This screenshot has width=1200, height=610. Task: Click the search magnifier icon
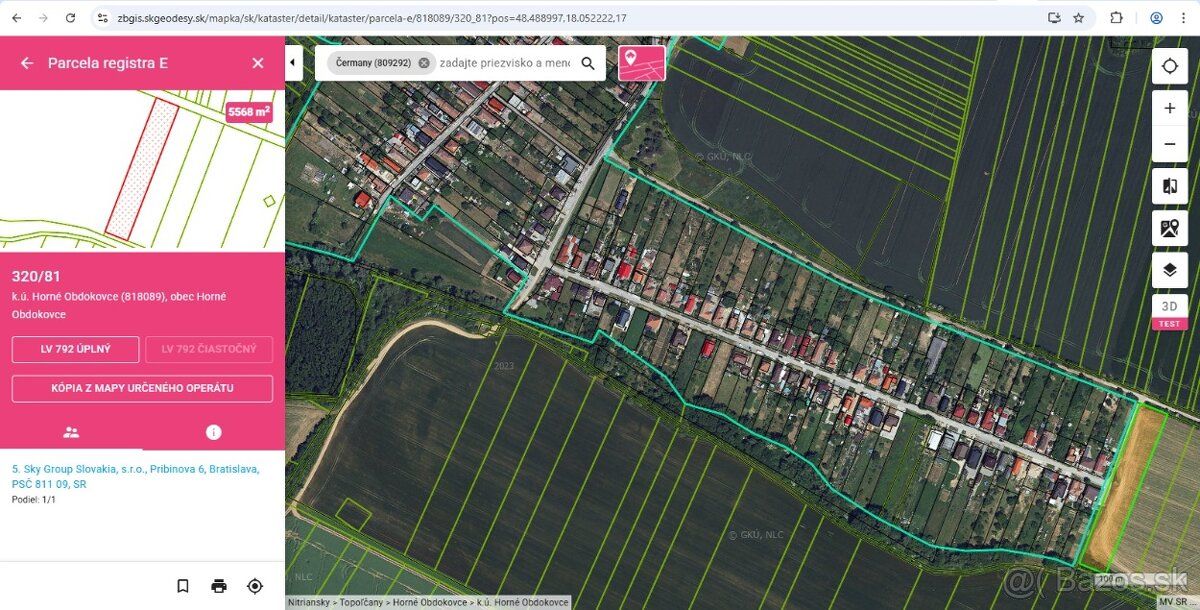[x=588, y=63]
